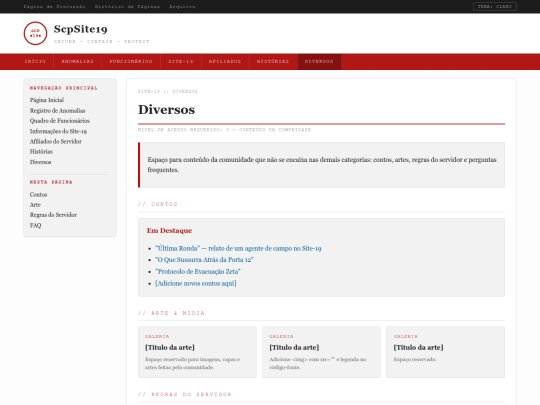Click the gallery card mentioning <img> com src

pos(321,352)
